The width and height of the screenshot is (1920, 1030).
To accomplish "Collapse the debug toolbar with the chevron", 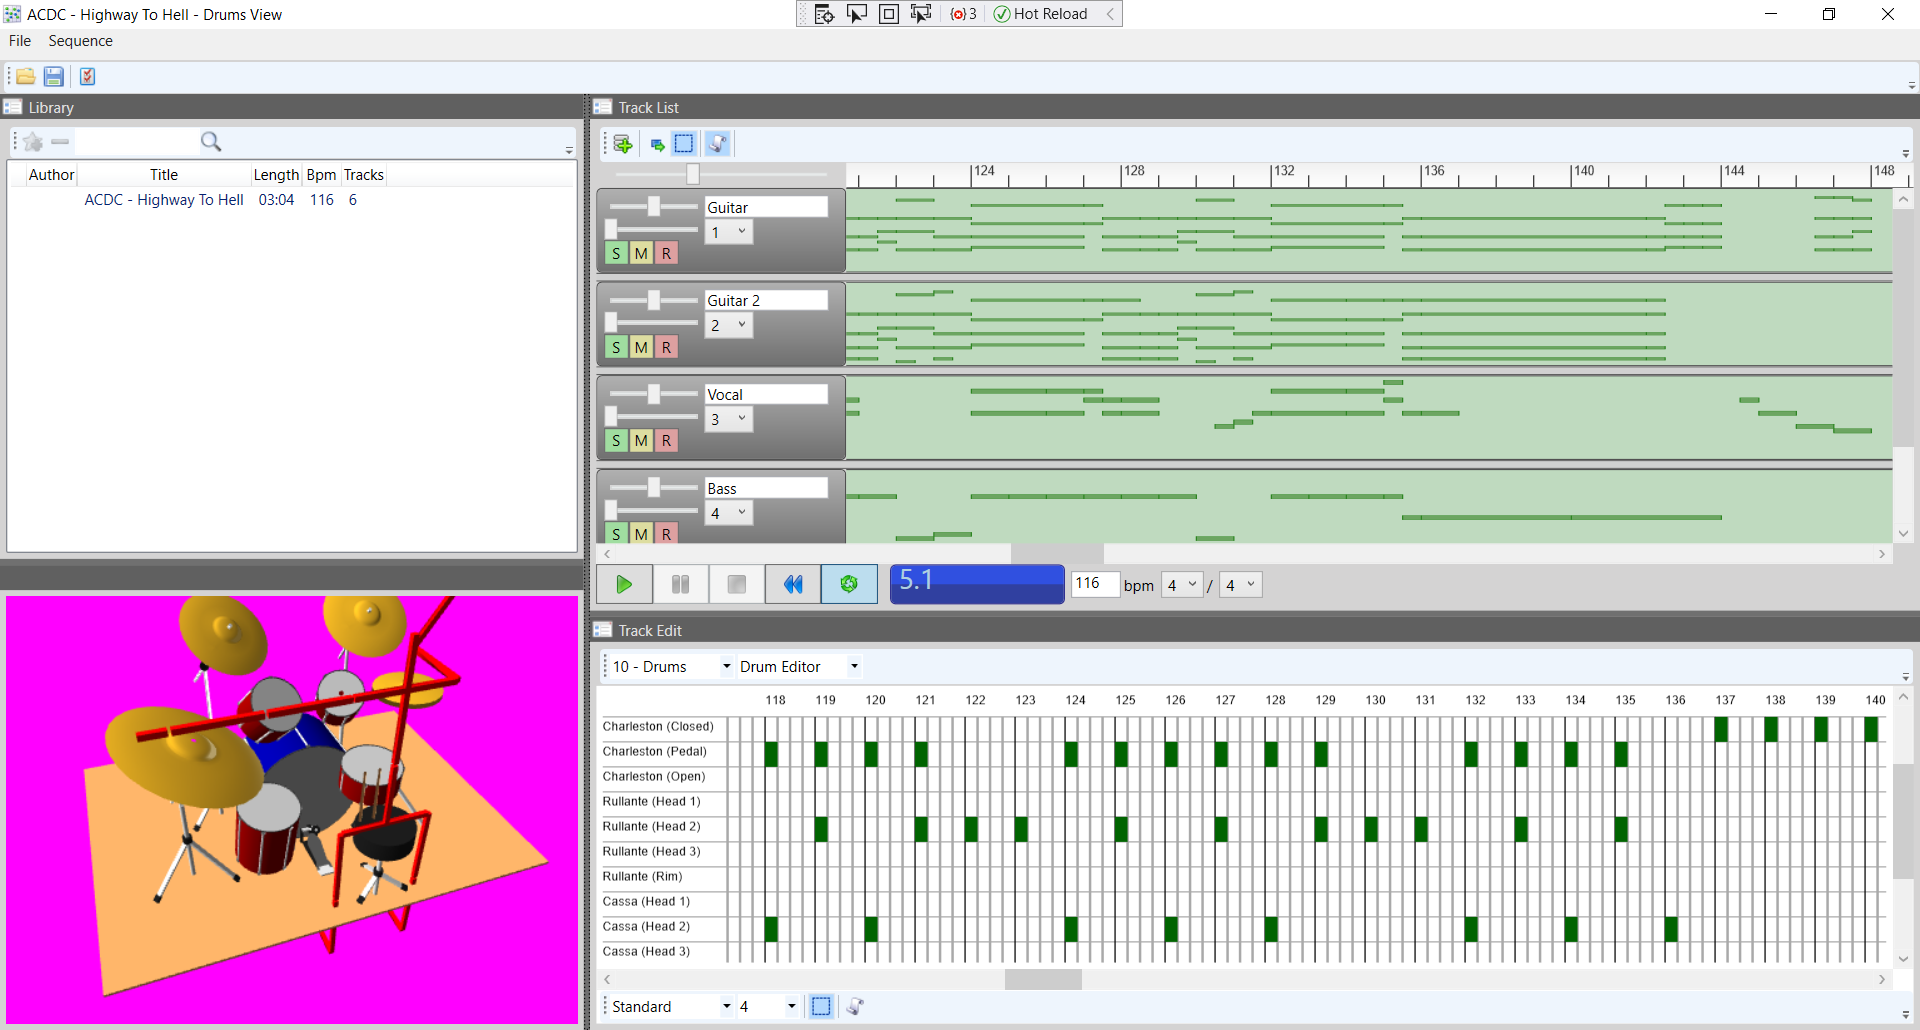I will click(1110, 14).
